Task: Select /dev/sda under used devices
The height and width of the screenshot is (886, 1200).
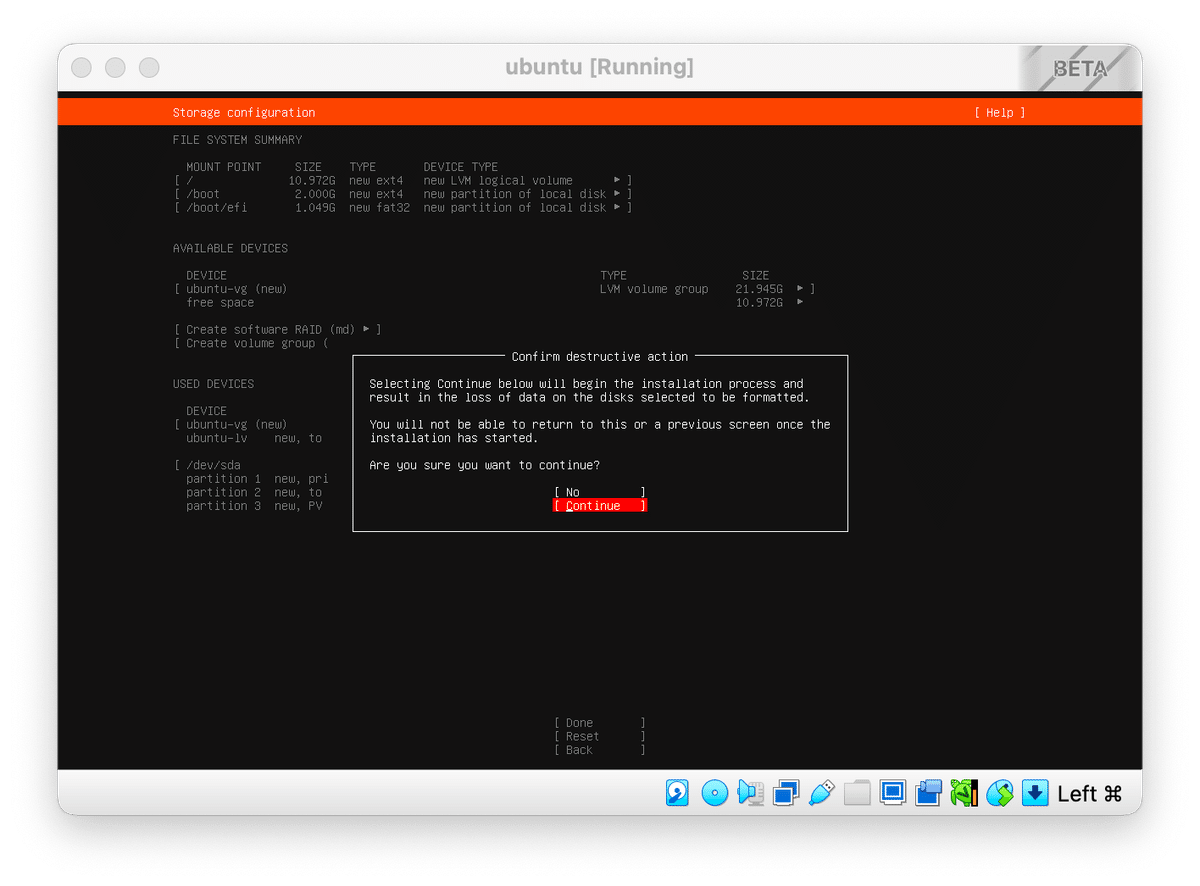Action: point(213,465)
